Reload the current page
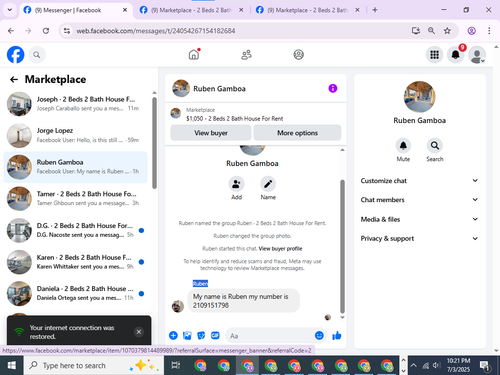Image resolution: width=500 pixels, height=375 pixels. click(x=46, y=31)
